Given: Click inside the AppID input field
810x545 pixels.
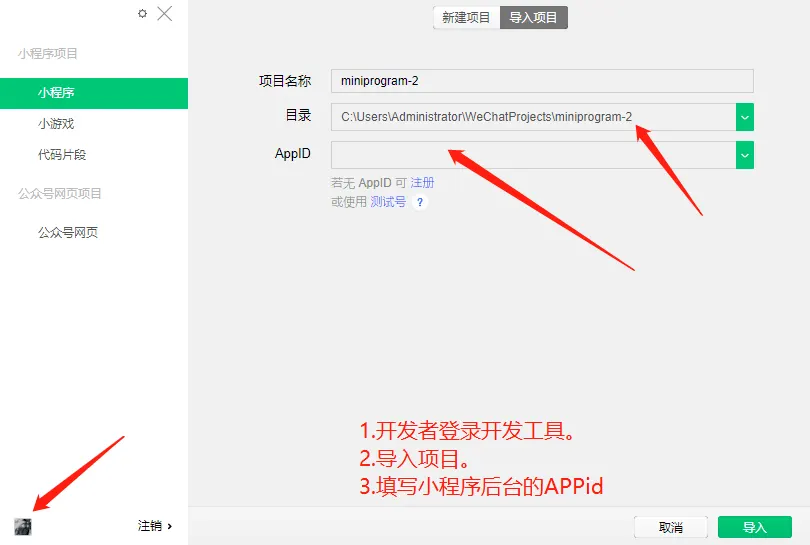Looking at the screenshot, I should click(533, 155).
